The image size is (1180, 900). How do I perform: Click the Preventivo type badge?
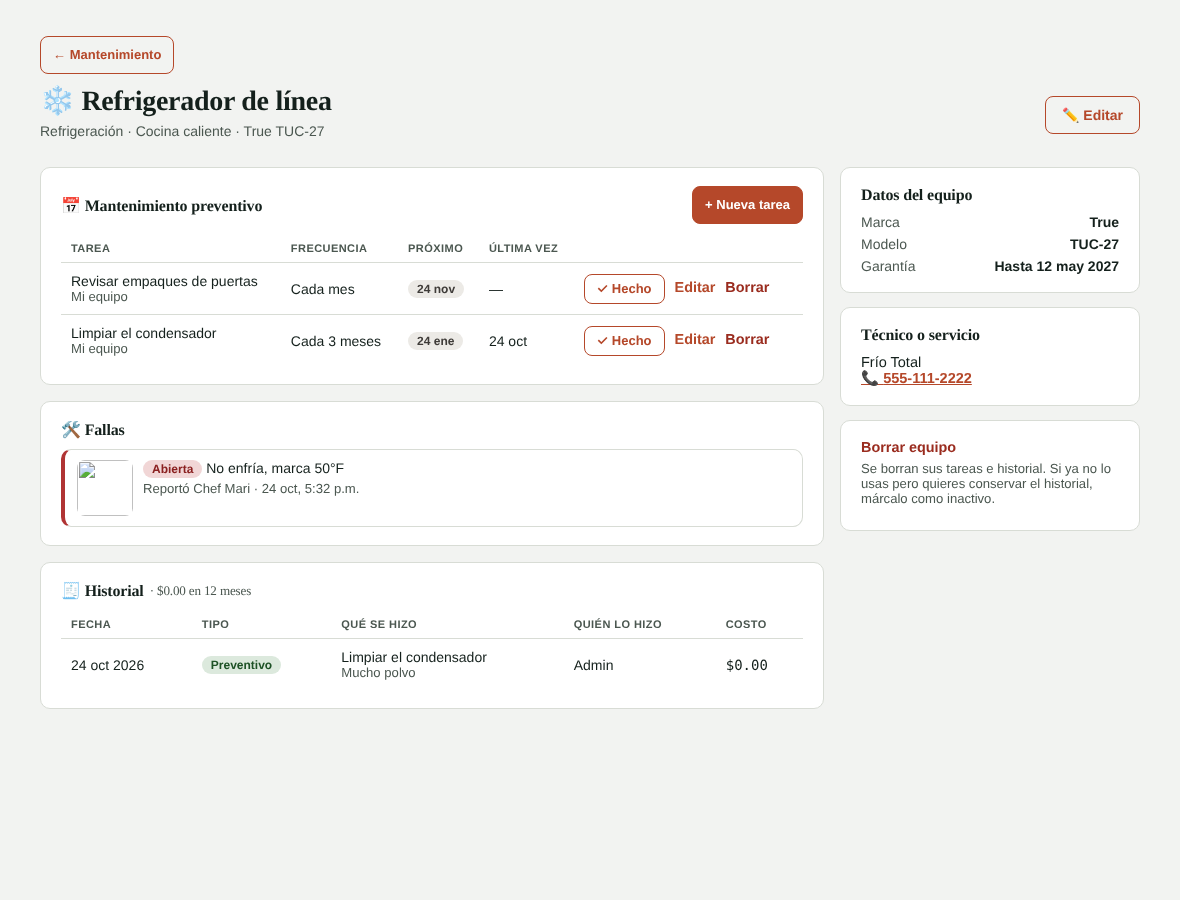[241, 665]
